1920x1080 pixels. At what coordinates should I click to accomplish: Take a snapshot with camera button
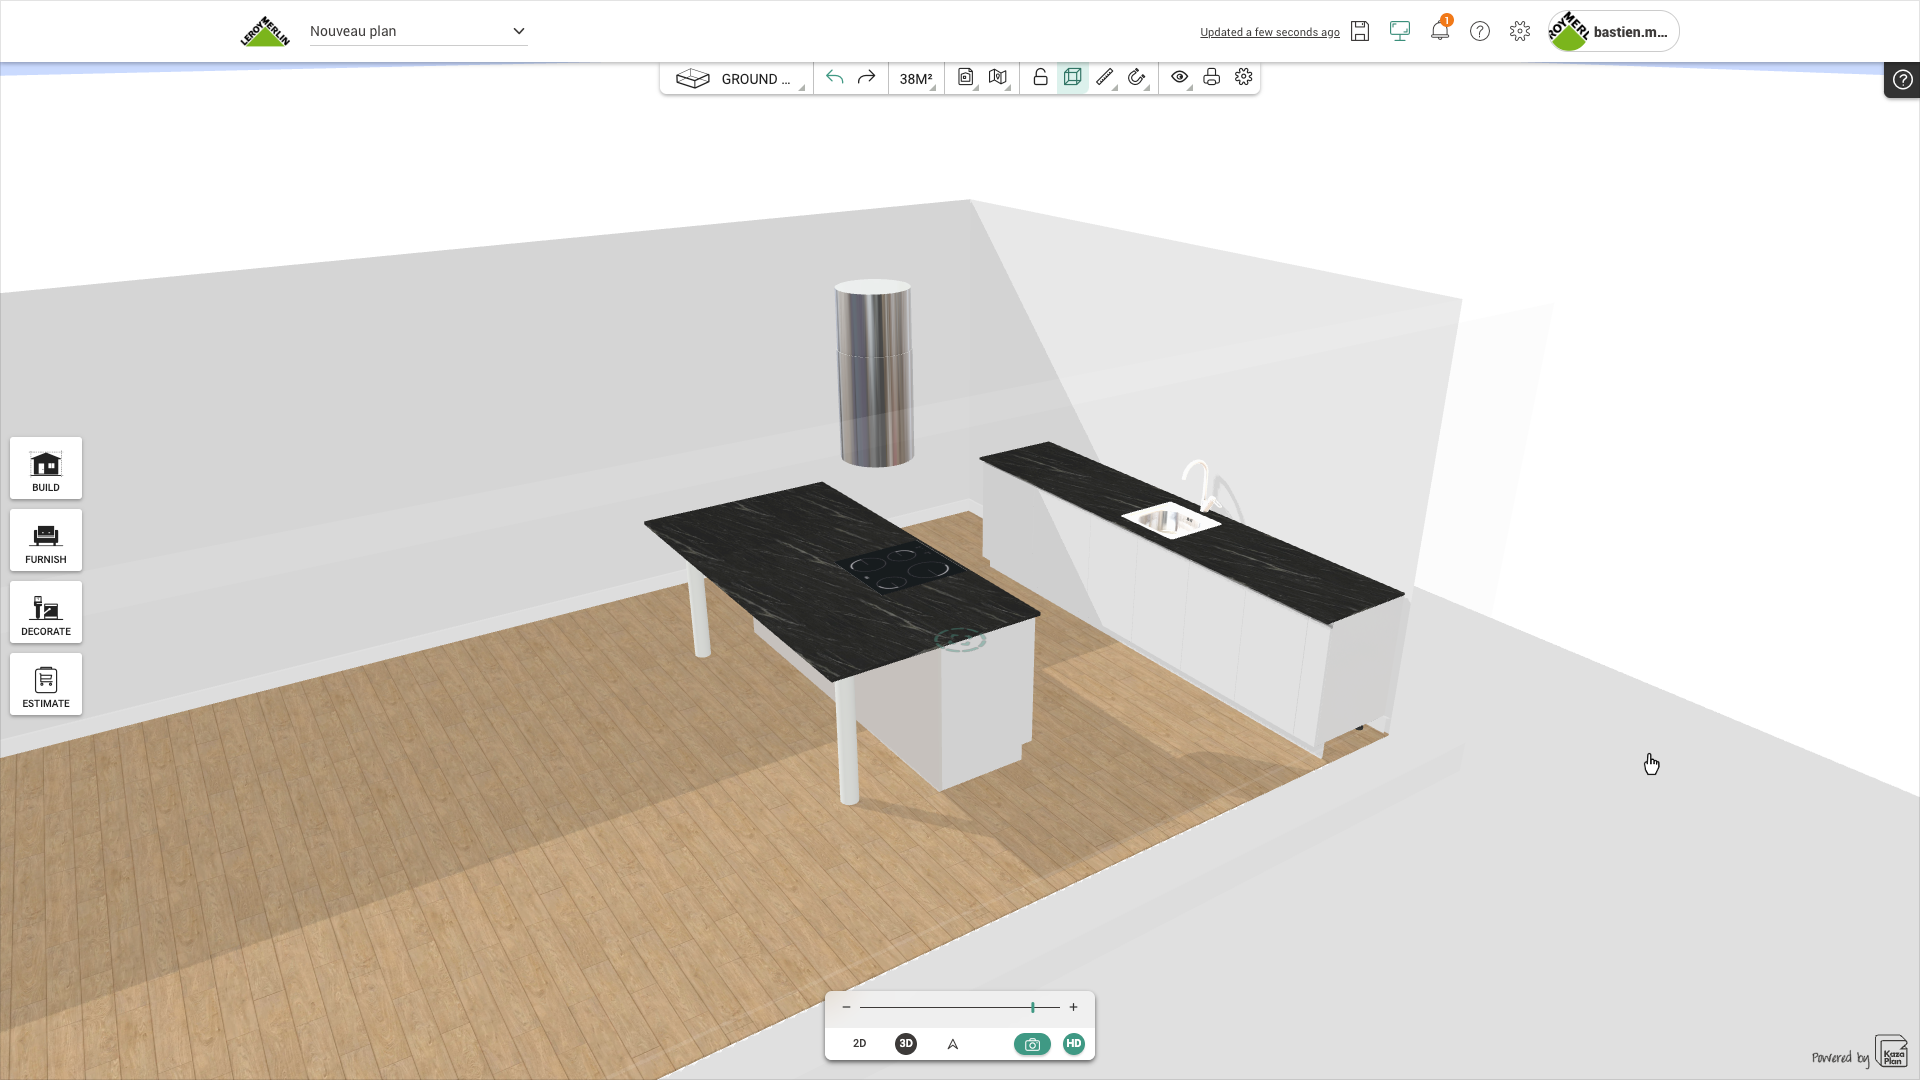[x=1032, y=1044]
